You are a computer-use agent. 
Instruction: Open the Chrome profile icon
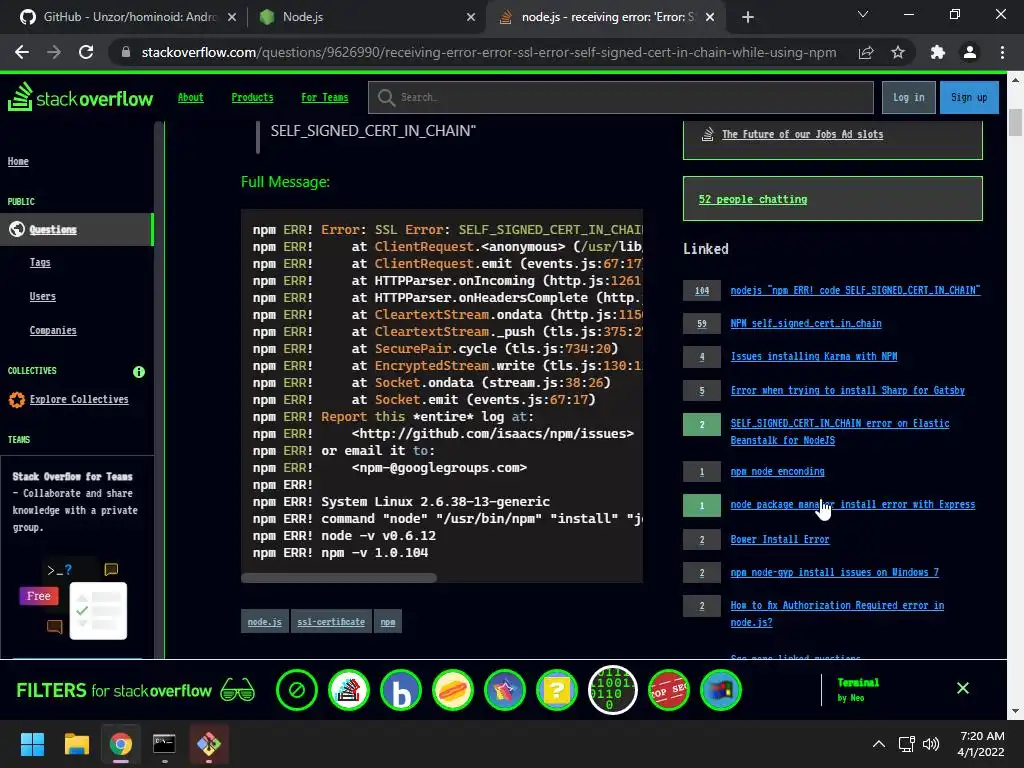[970, 52]
